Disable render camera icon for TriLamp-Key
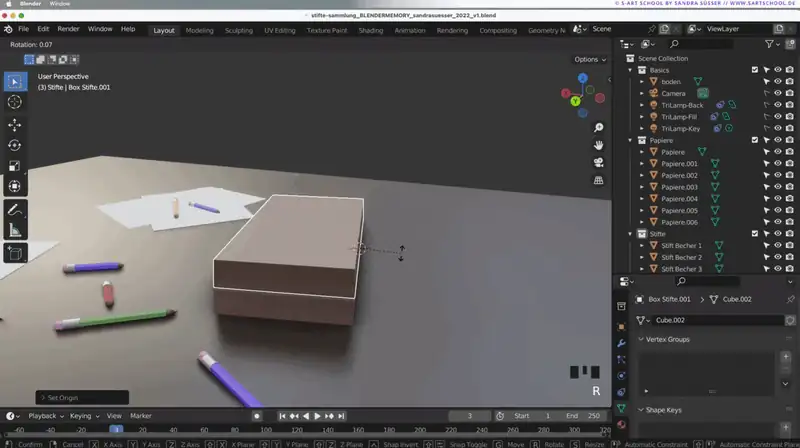 click(x=790, y=129)
